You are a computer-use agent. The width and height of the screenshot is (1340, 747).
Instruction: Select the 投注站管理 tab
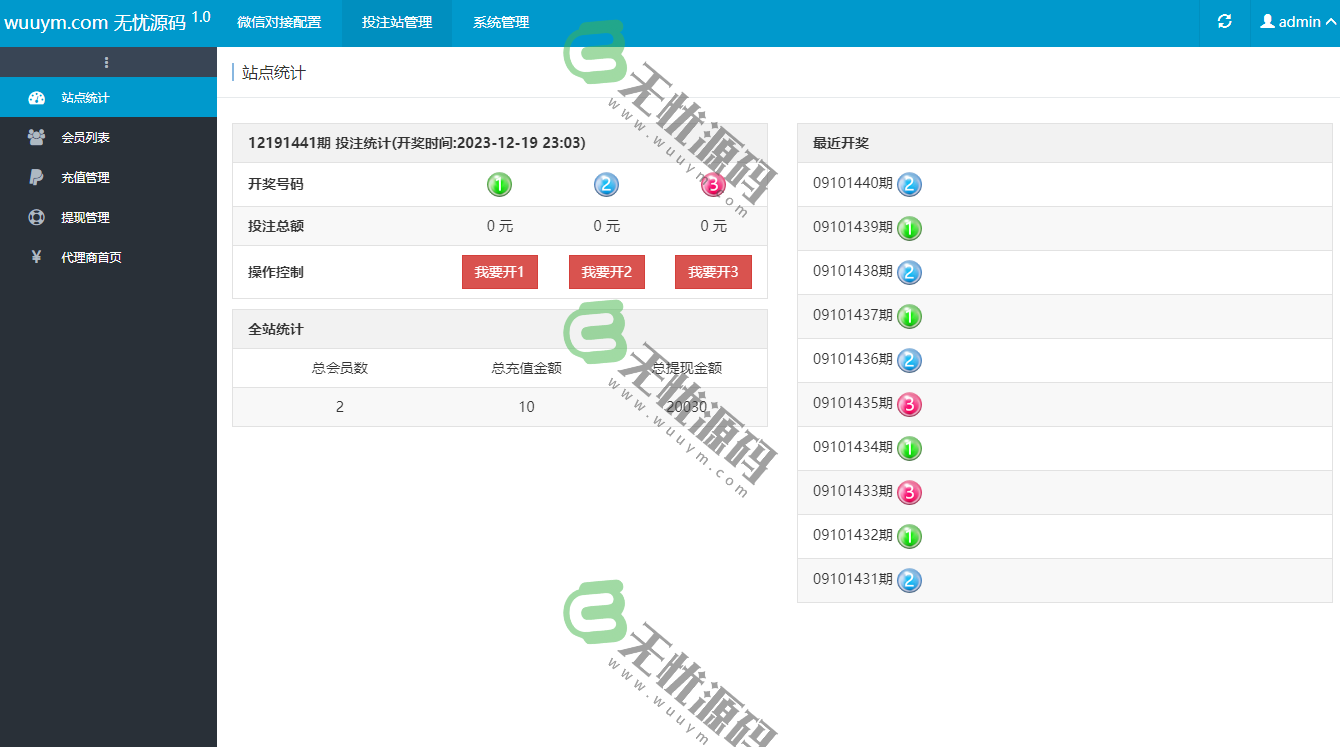[396, 20]
